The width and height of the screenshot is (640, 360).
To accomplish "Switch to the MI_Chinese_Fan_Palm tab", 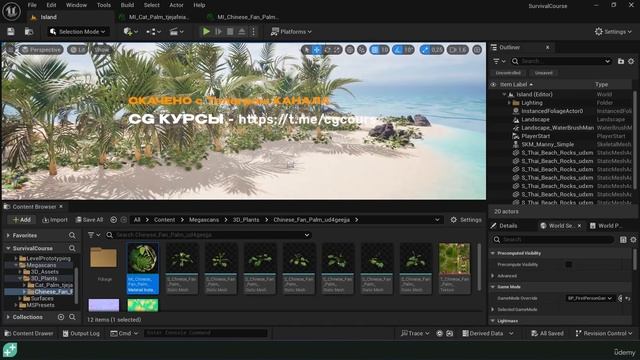I will (247, 17).
